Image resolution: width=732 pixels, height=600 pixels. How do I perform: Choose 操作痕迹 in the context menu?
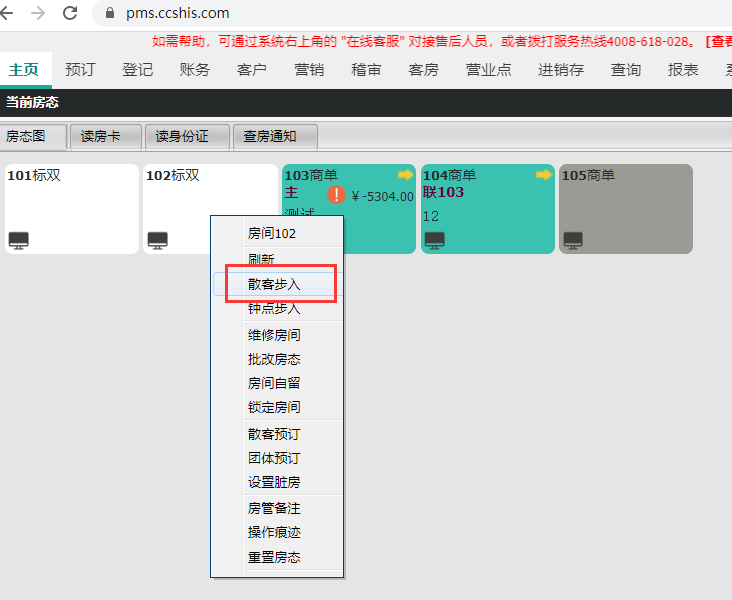(x=274, y=532)
